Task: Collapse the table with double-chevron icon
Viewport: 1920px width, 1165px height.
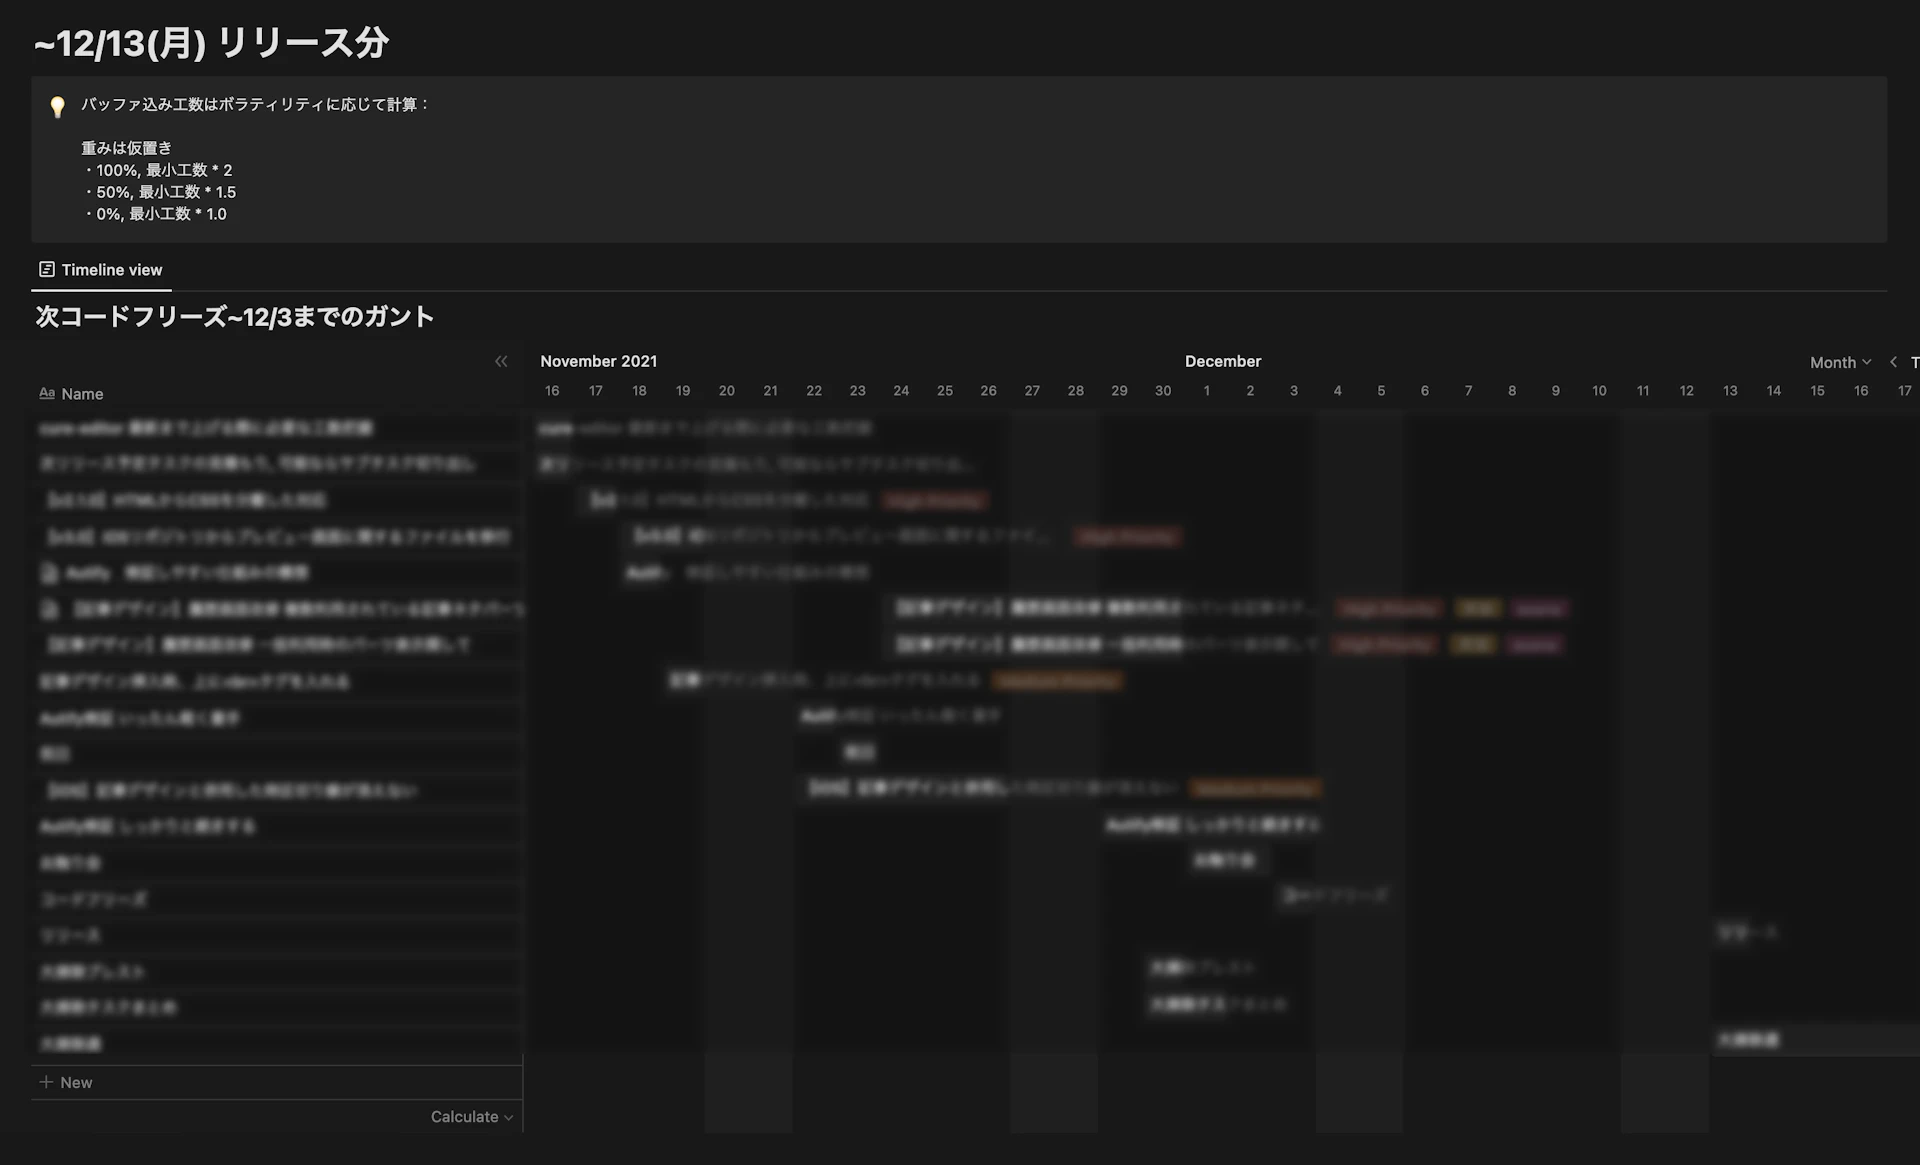Action: click(x=501, y=361)
